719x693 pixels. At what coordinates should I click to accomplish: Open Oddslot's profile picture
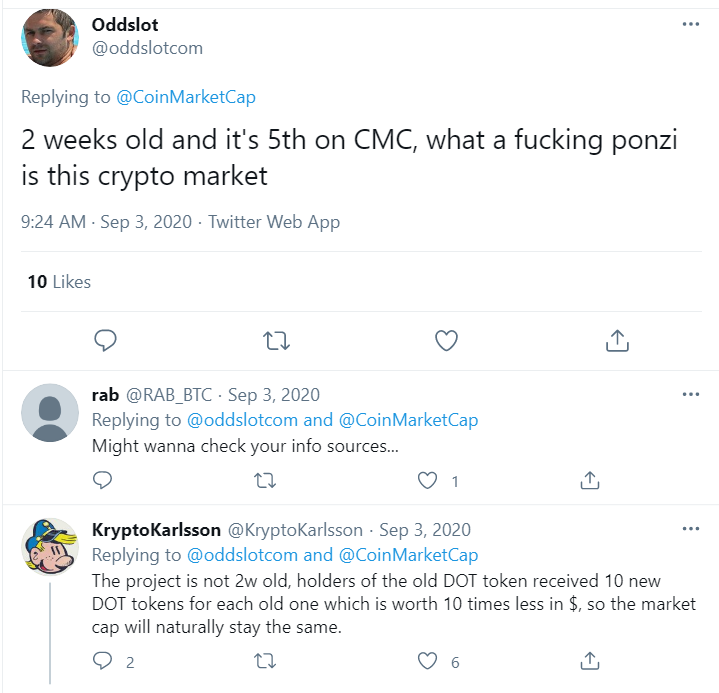pos(50,38)
